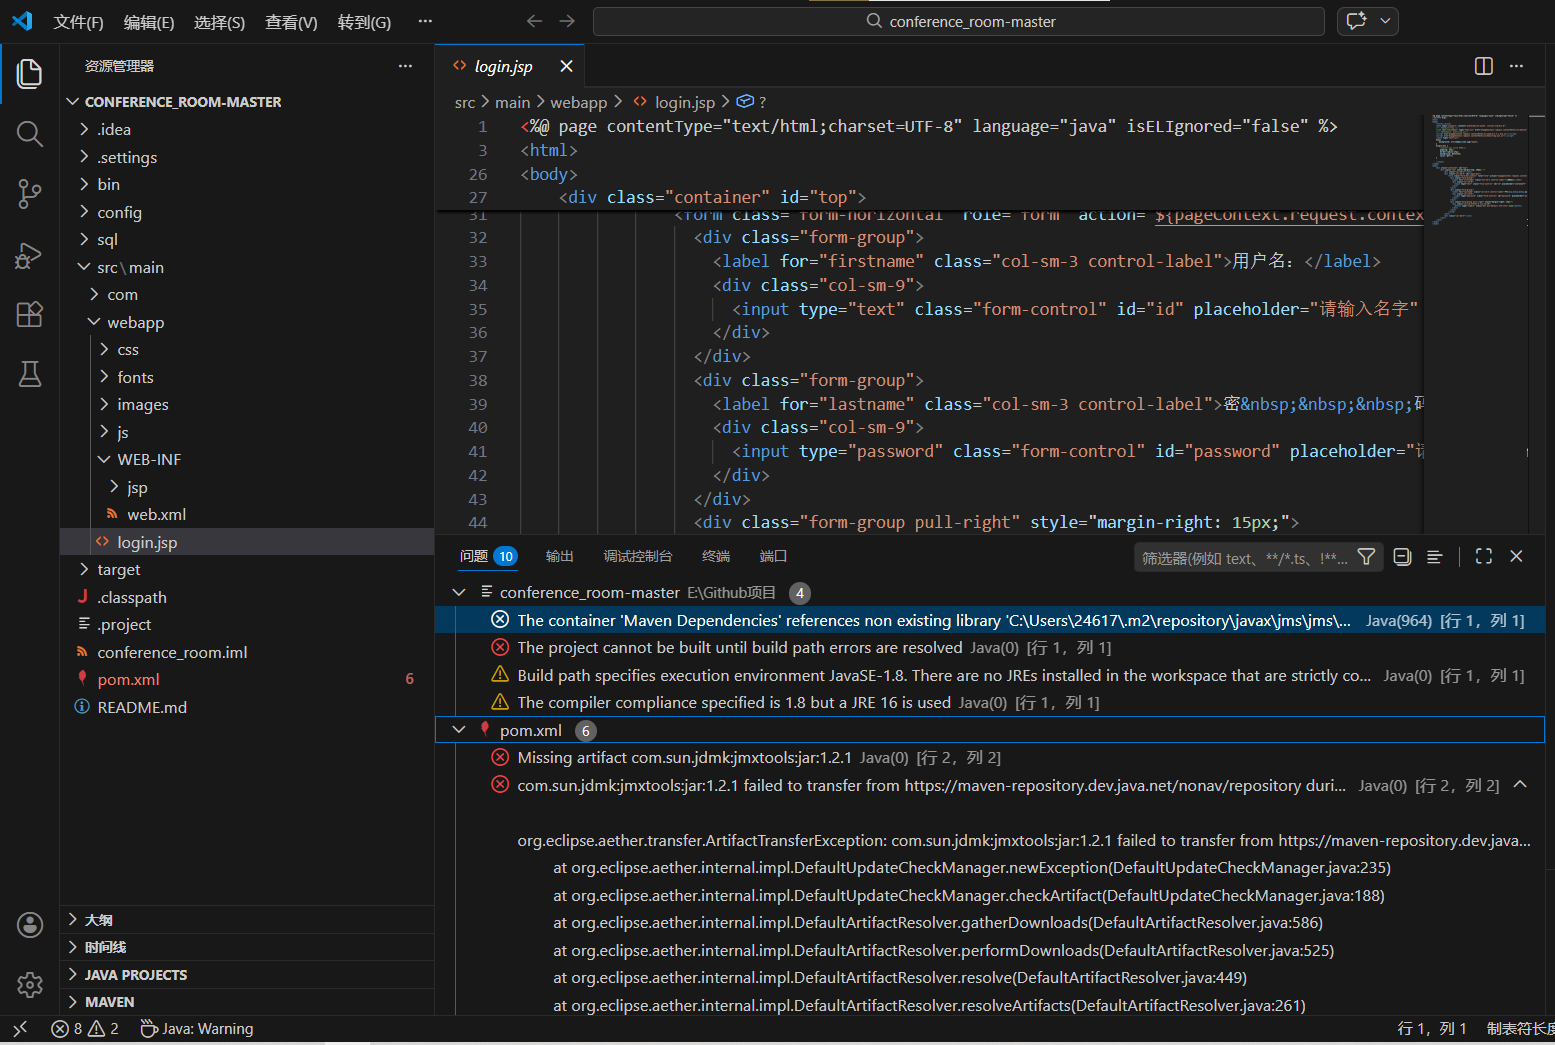Open the 转到(G) menu

[x=364, y=22]
